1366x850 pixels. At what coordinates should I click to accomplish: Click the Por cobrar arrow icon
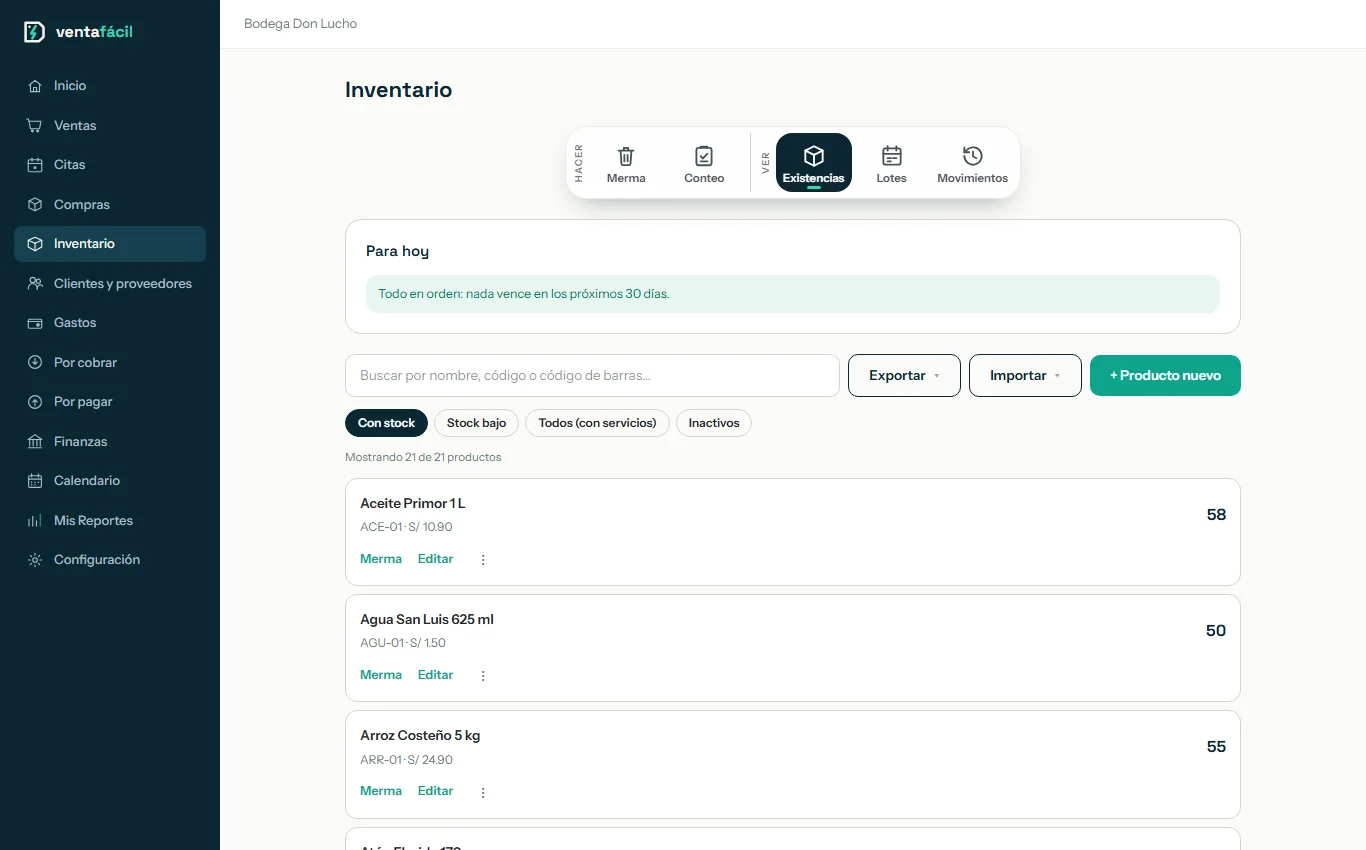tap(35, 363)
